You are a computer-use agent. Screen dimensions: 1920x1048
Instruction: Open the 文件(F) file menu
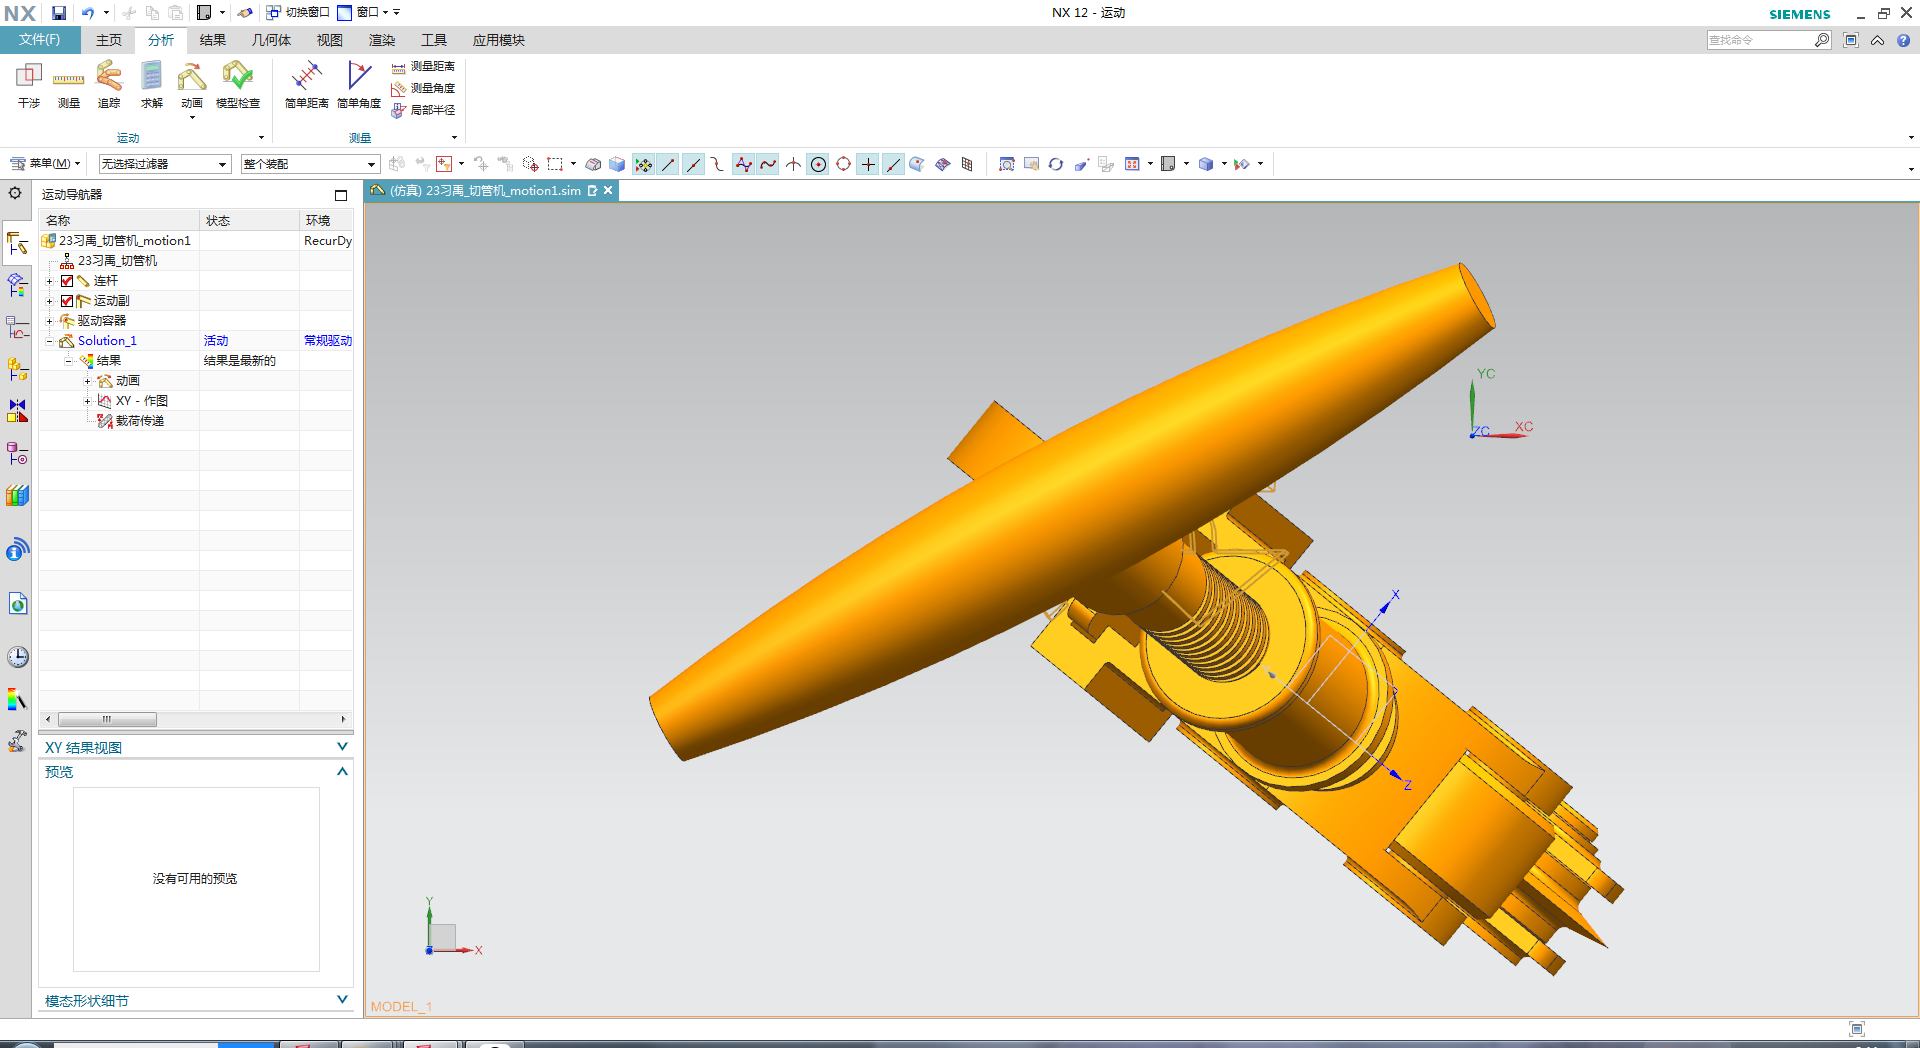click(x=39, y=40)
